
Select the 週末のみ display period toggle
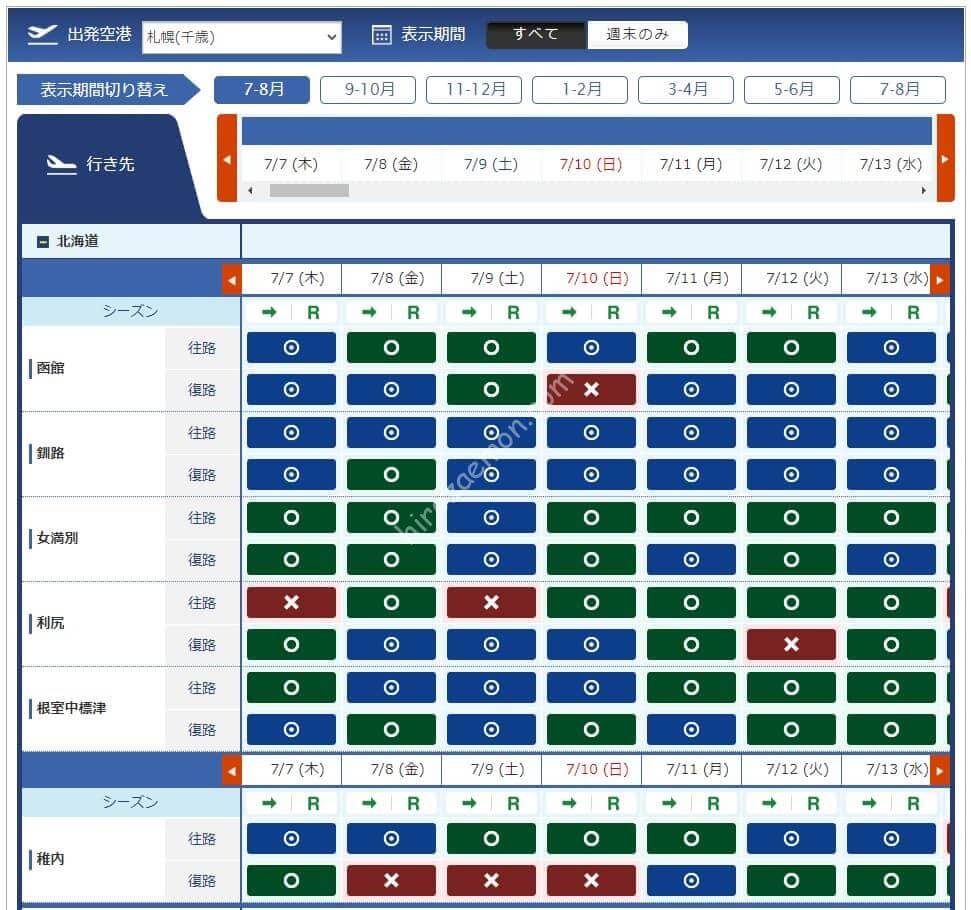coord(637,34)
